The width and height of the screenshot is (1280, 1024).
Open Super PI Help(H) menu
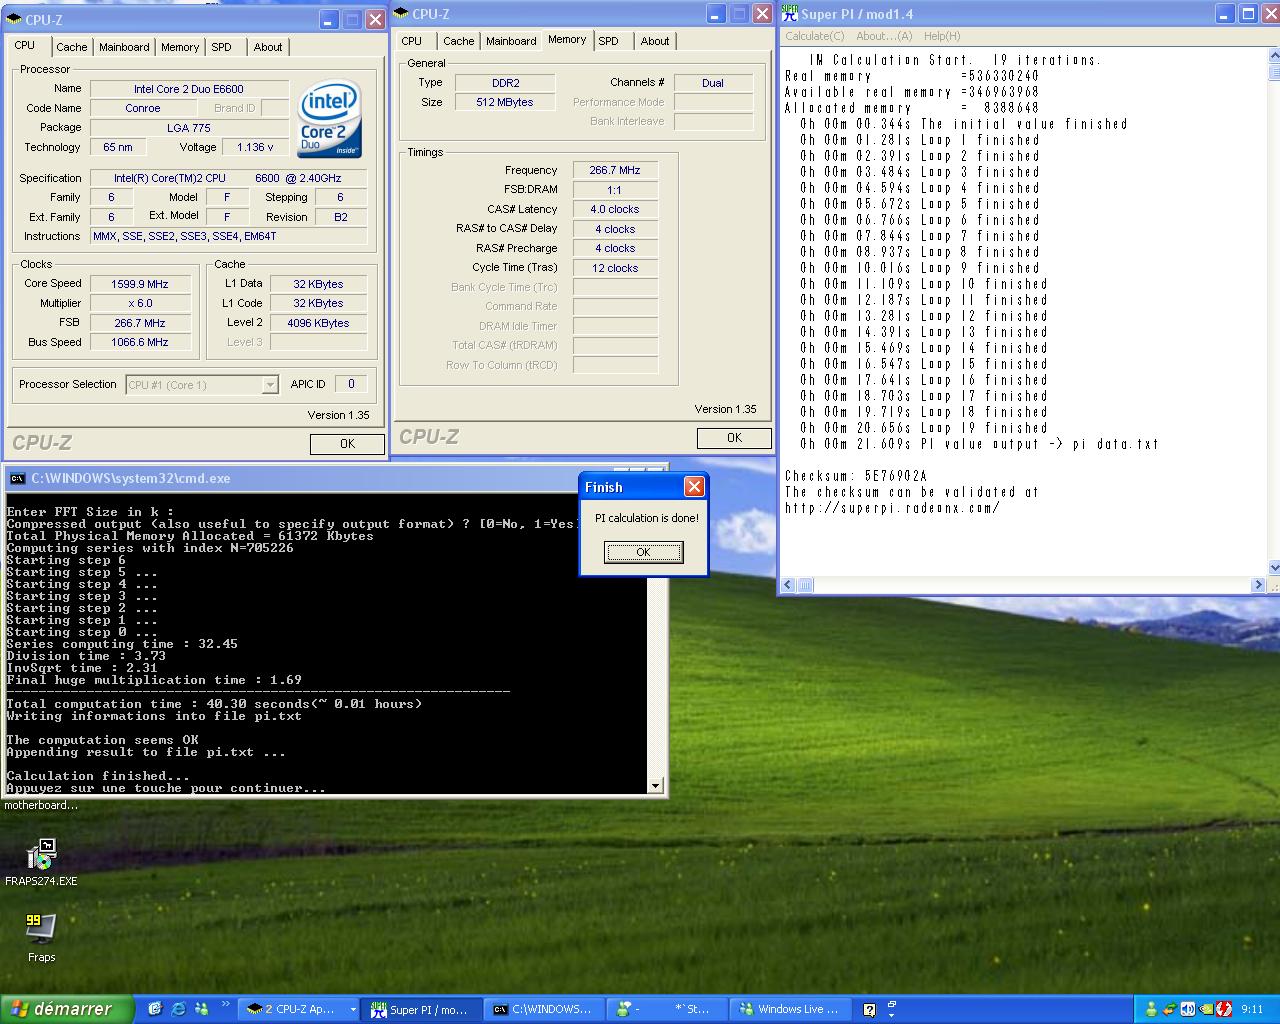[x=942, y=36]
